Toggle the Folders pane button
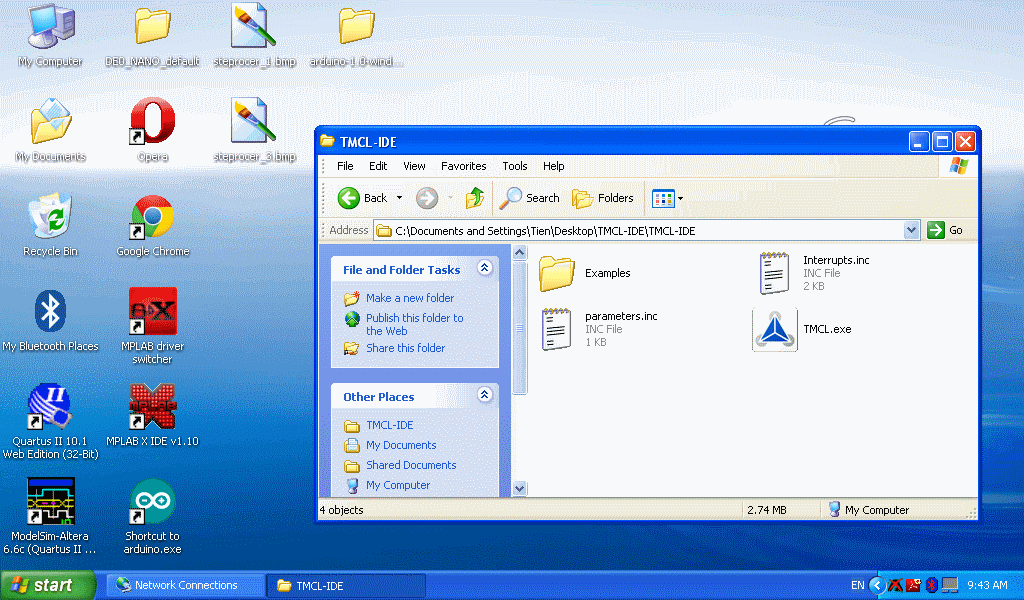This screenshot has width=1024, height=600. (x=603, y=198)
